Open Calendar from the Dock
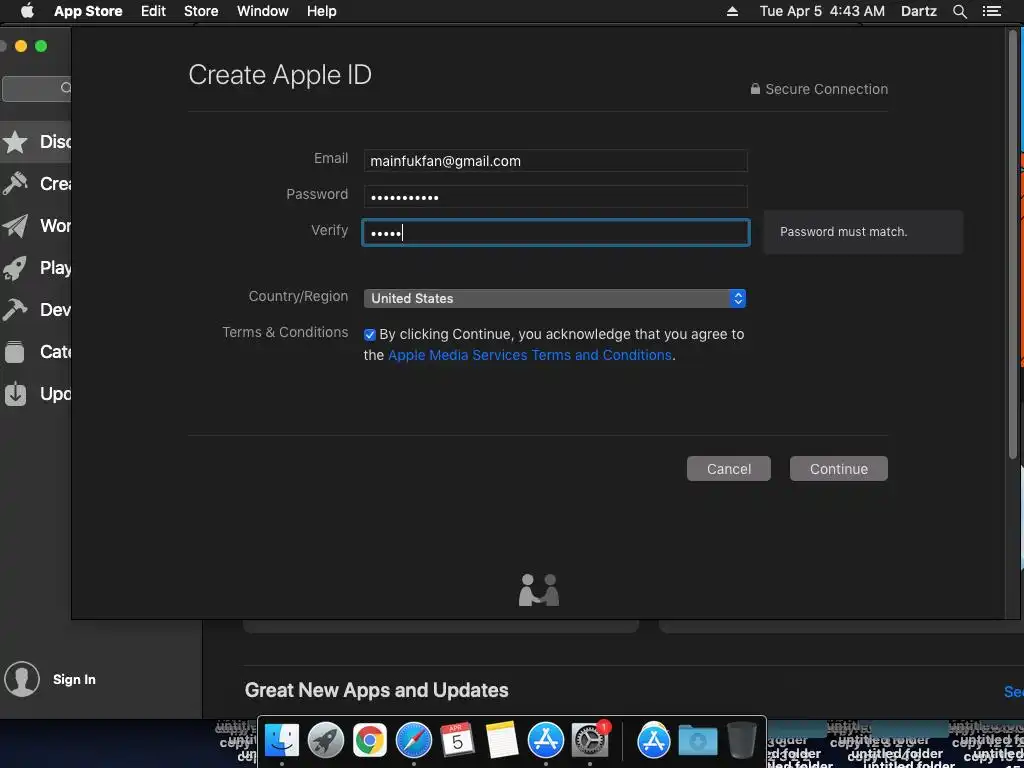The image size is (1024, 768). 458,741
